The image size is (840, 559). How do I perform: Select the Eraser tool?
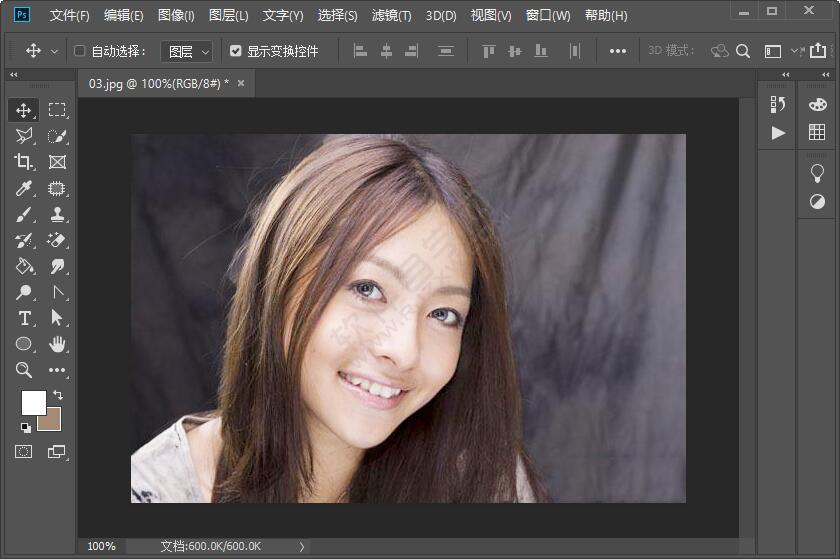point(57,240)
